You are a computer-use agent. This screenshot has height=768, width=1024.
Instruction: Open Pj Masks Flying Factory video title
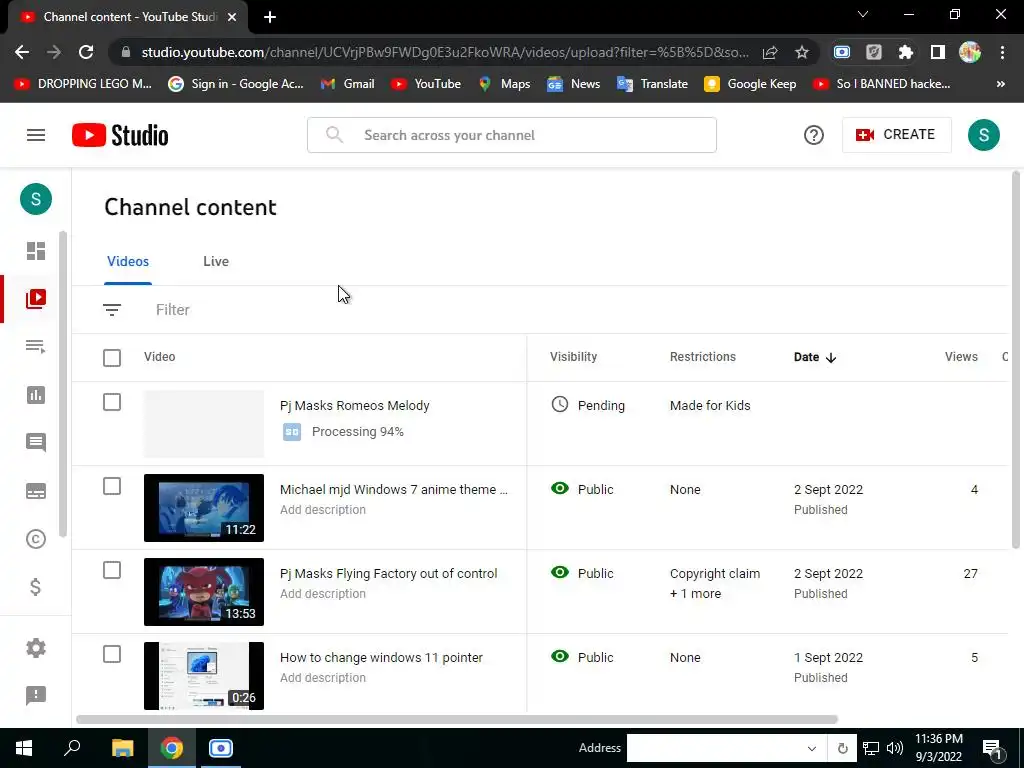[x=389, y=573]
